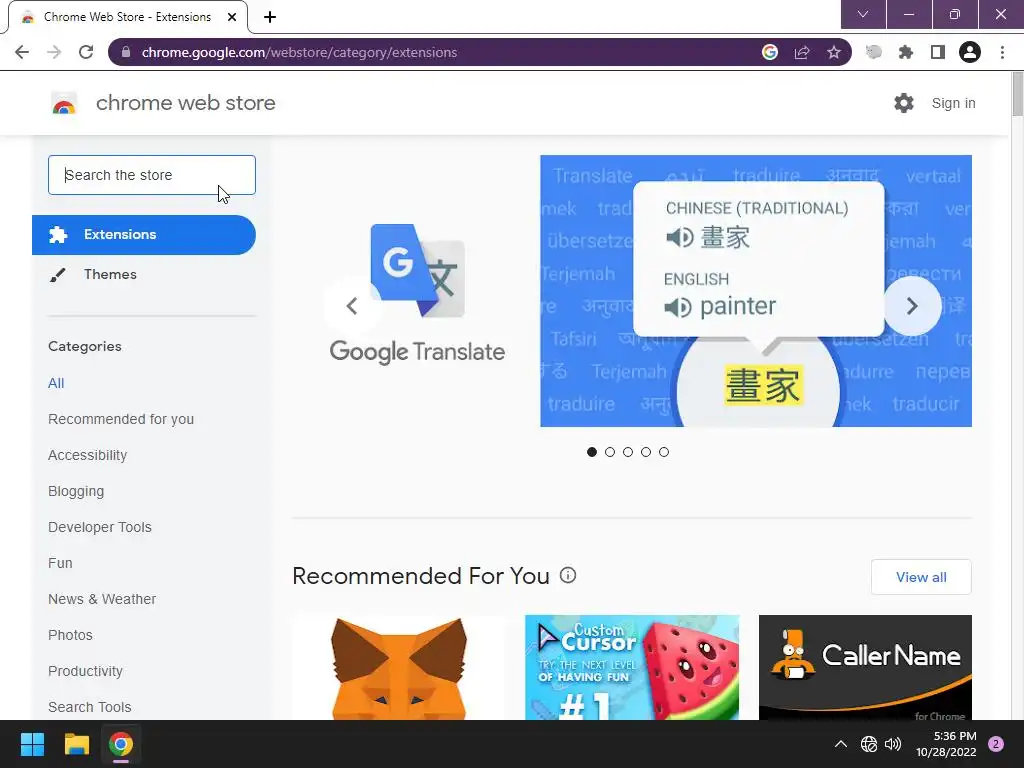Show hidden system tray icons

tap(841, 744)
